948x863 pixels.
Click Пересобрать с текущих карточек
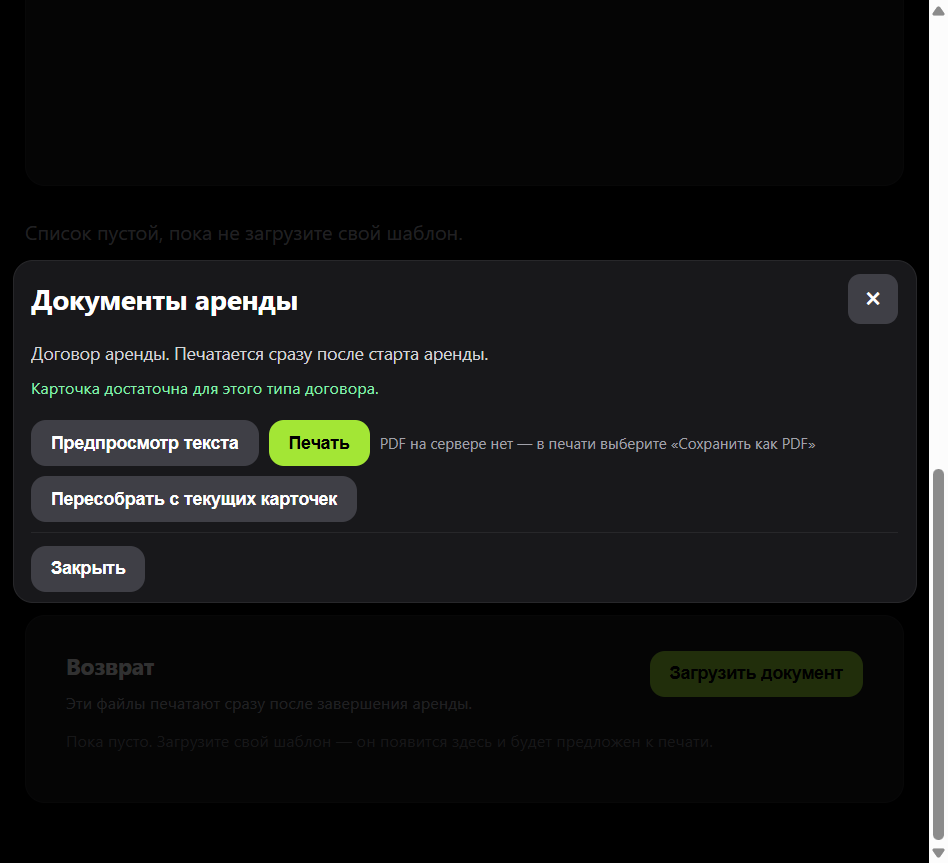pyautogui.click(x=193, y=499)
